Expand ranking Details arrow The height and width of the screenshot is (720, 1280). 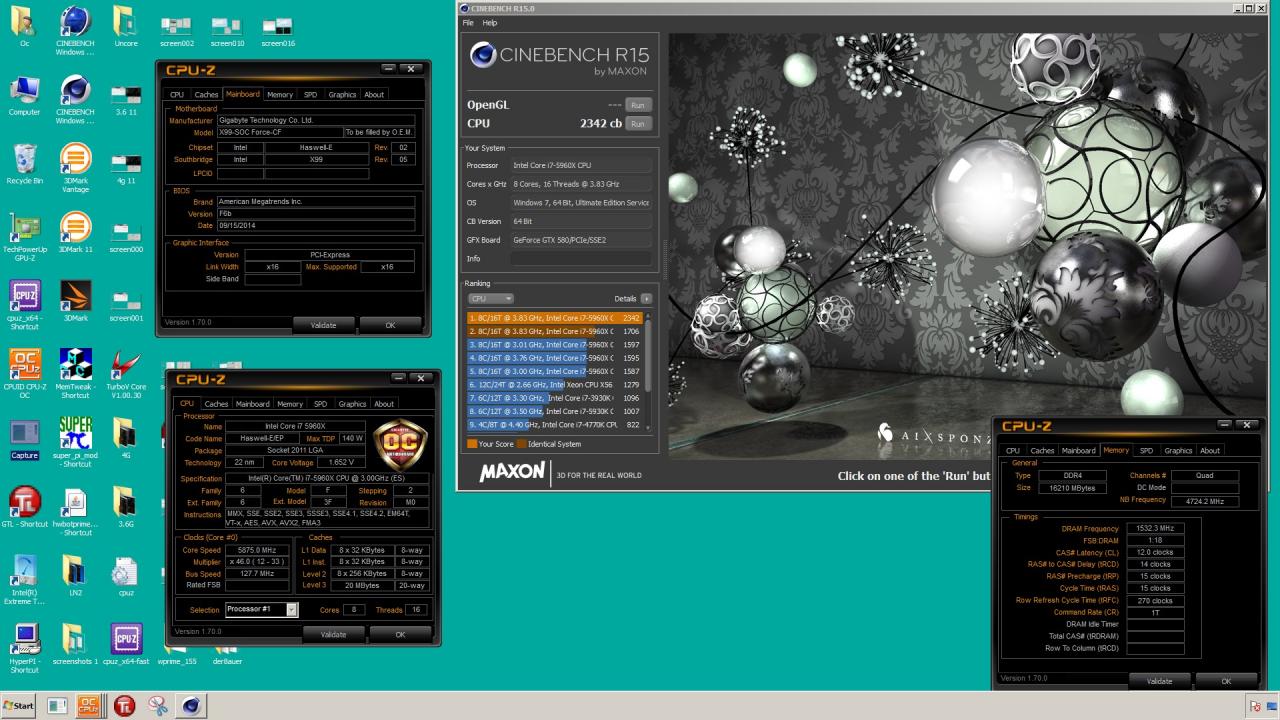[646, 298]
